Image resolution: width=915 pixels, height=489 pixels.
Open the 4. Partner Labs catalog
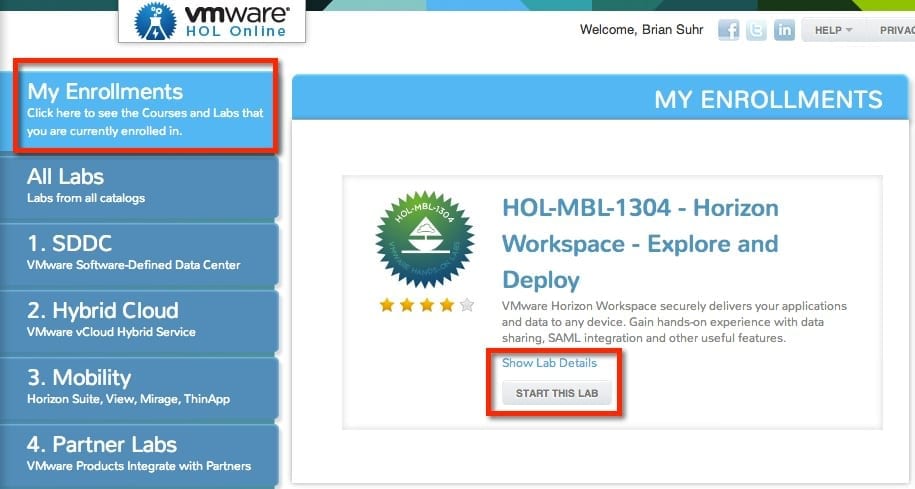pyautogui.click(x=139, y=455)
